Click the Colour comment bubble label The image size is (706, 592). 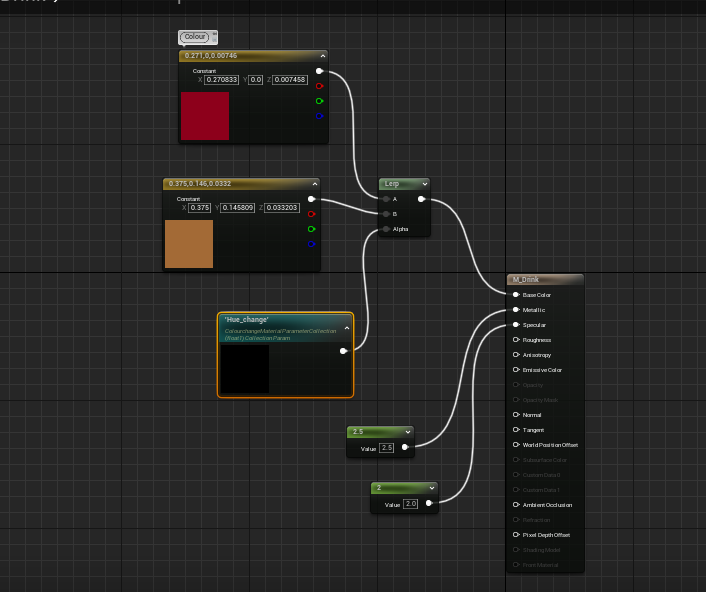[195, 37]
